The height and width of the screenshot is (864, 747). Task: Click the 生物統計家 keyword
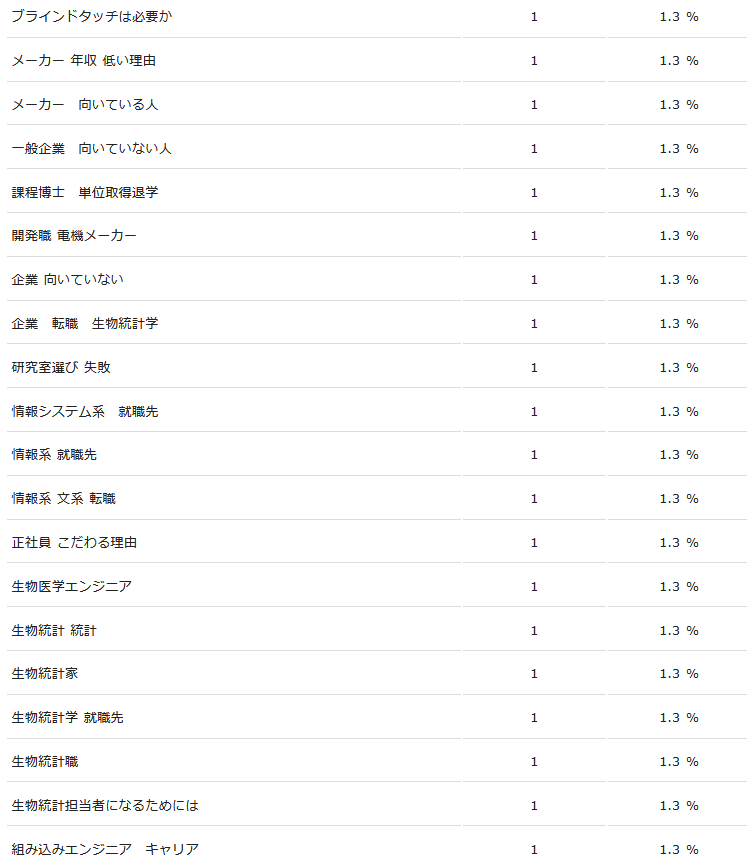45,673
